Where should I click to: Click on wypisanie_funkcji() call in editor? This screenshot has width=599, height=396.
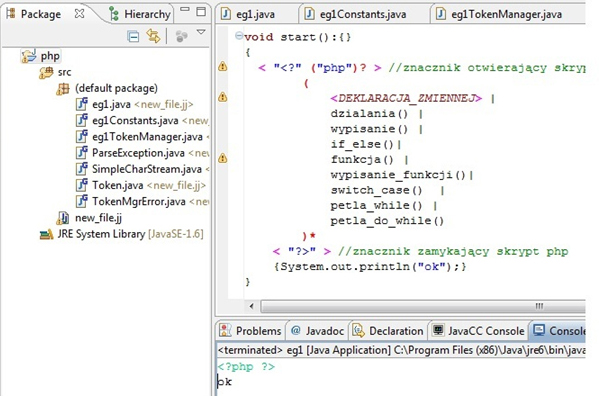point(398,175)
